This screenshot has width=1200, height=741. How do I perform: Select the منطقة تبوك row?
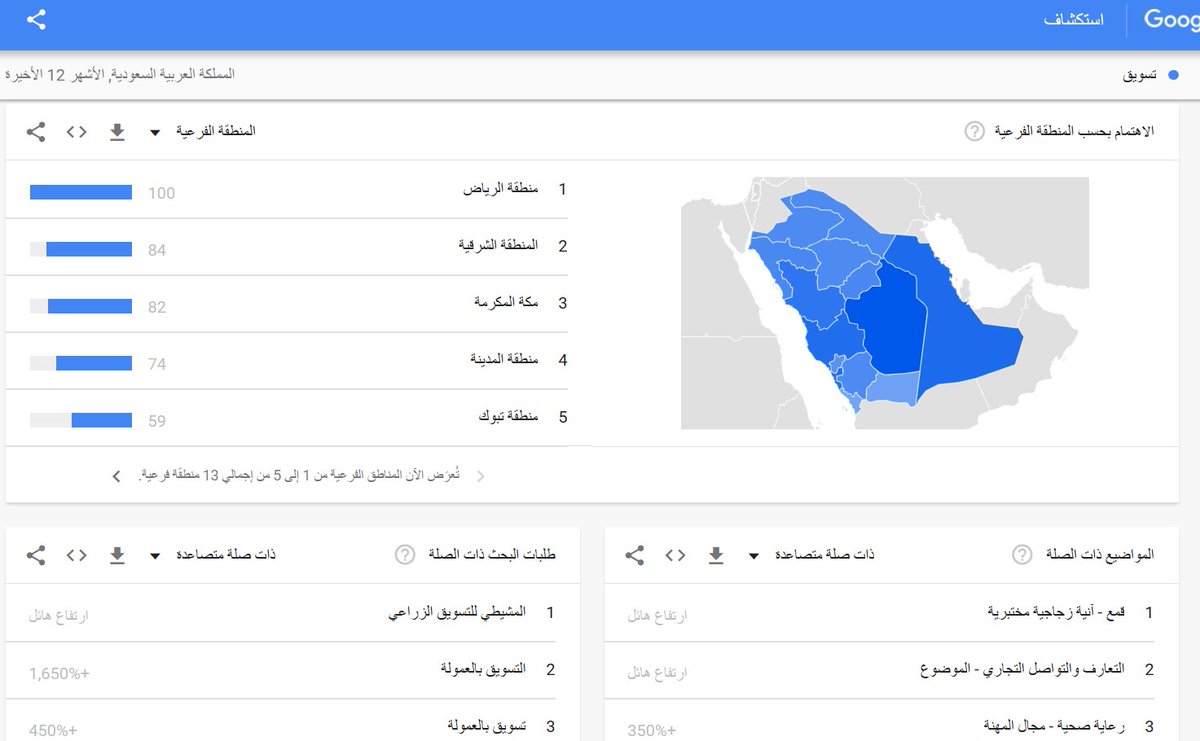pyautogui.click(x=298, y=418)
